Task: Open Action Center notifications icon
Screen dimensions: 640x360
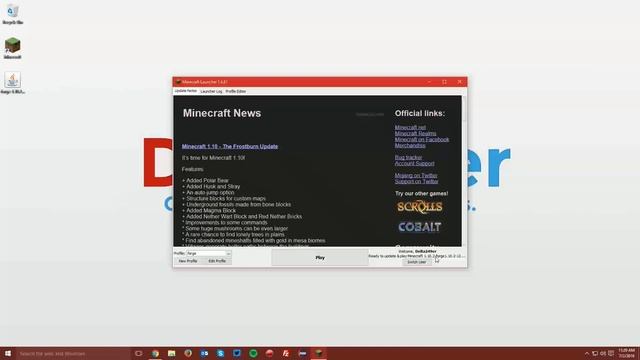Action: [611, 353]
